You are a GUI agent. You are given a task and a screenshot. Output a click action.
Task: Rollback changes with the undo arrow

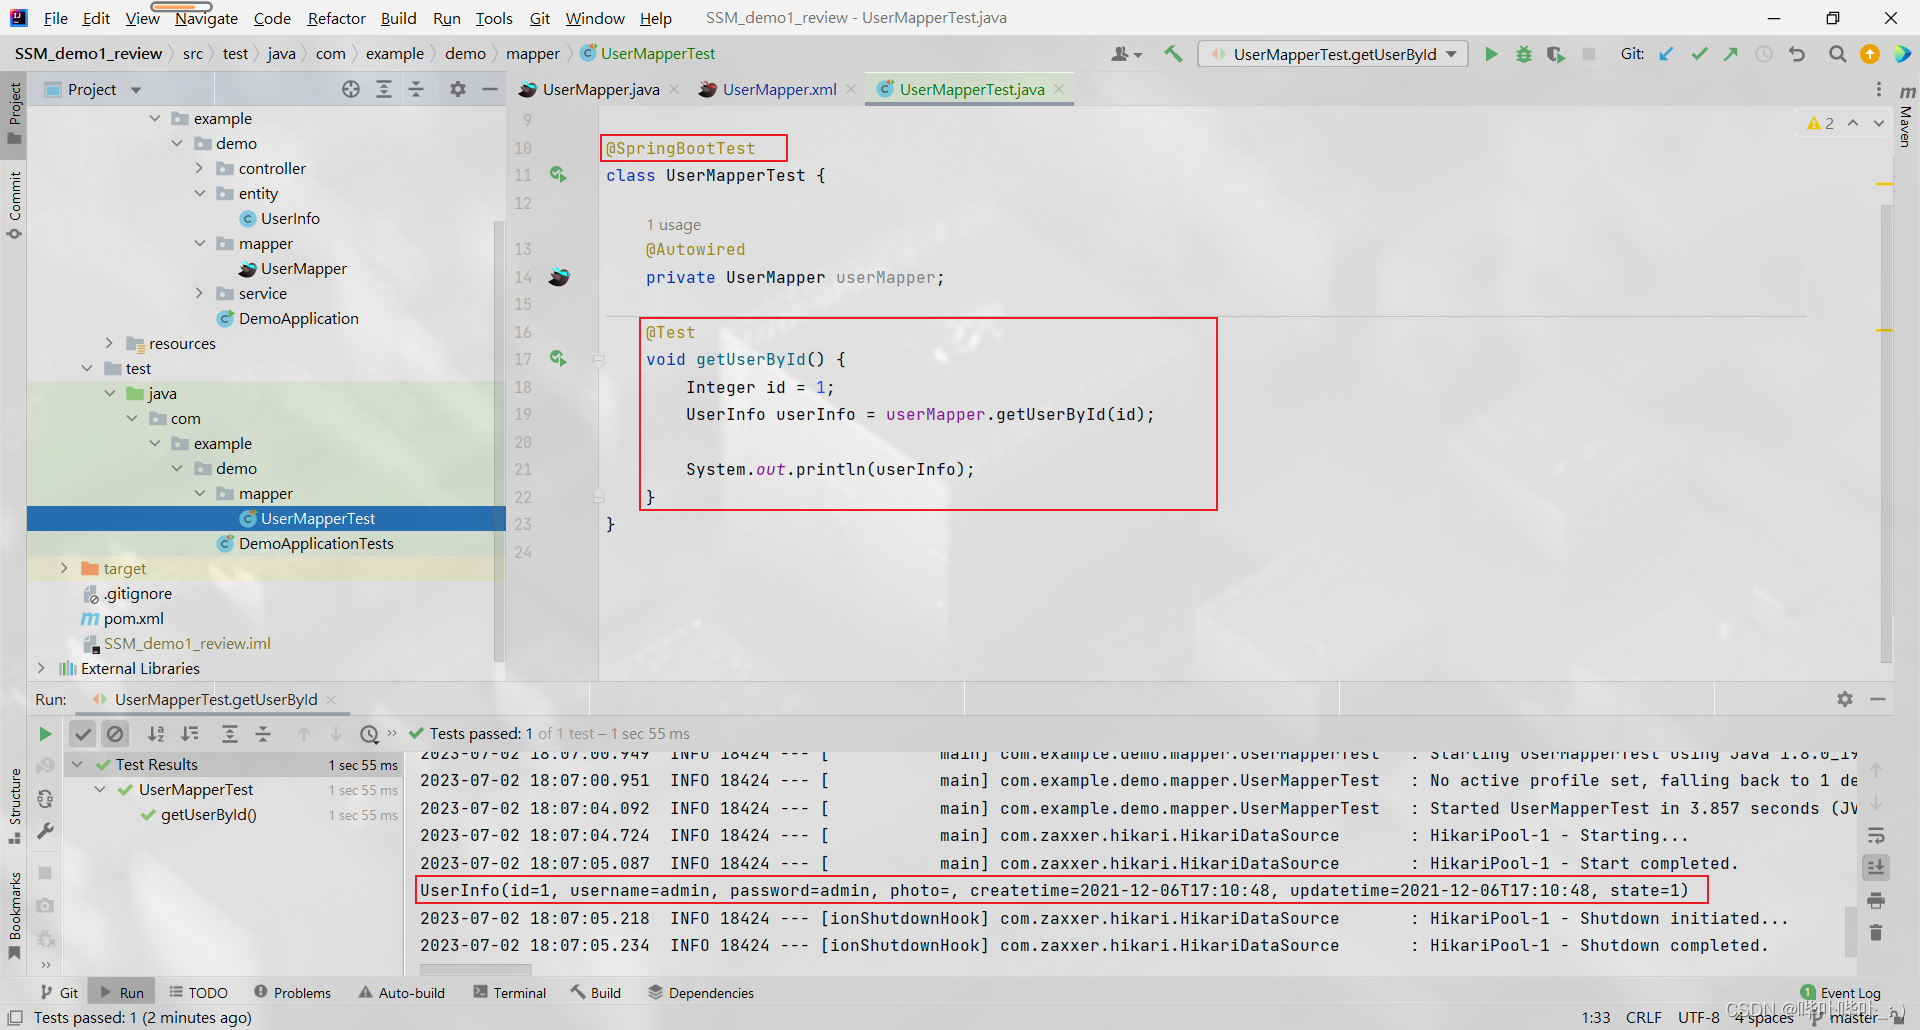1797,54
